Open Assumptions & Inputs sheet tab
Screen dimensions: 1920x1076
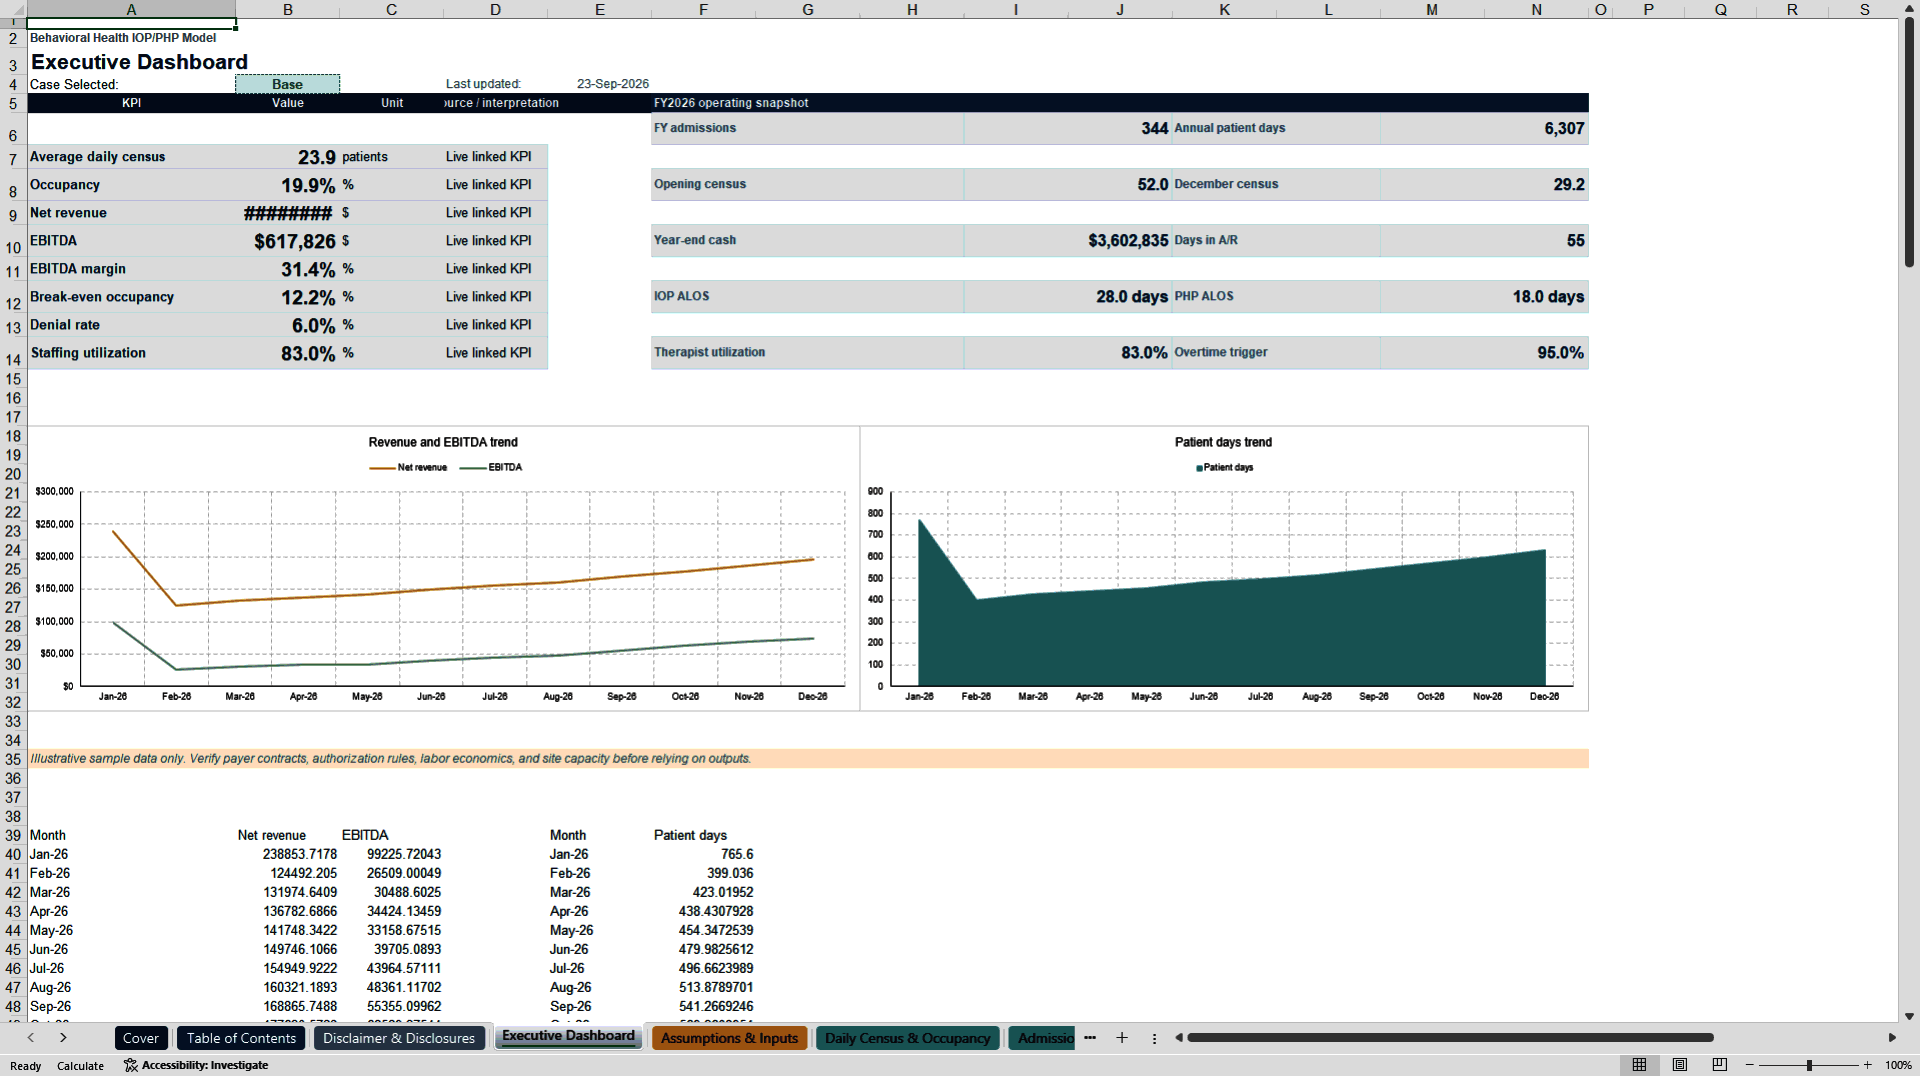point(729,1038)
